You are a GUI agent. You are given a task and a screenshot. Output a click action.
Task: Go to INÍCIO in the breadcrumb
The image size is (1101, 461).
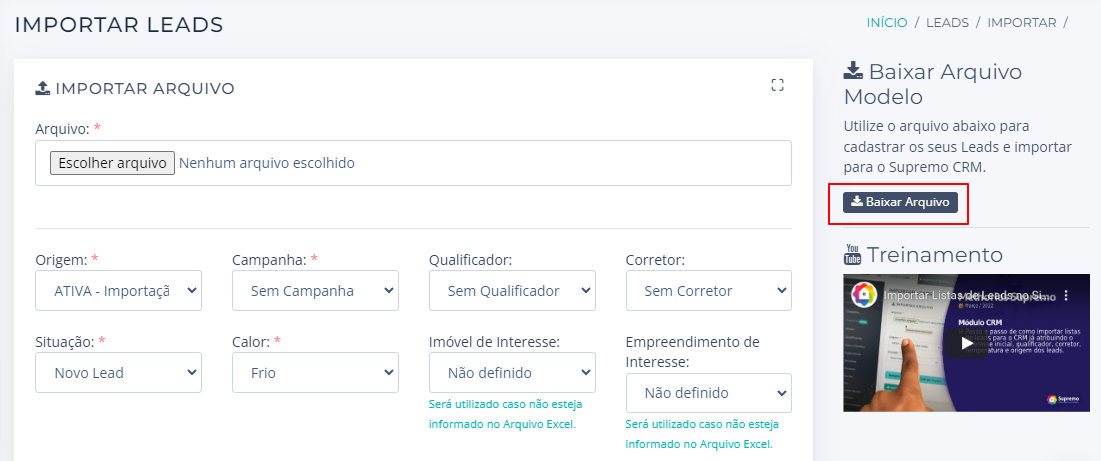[x=887, y=22]
